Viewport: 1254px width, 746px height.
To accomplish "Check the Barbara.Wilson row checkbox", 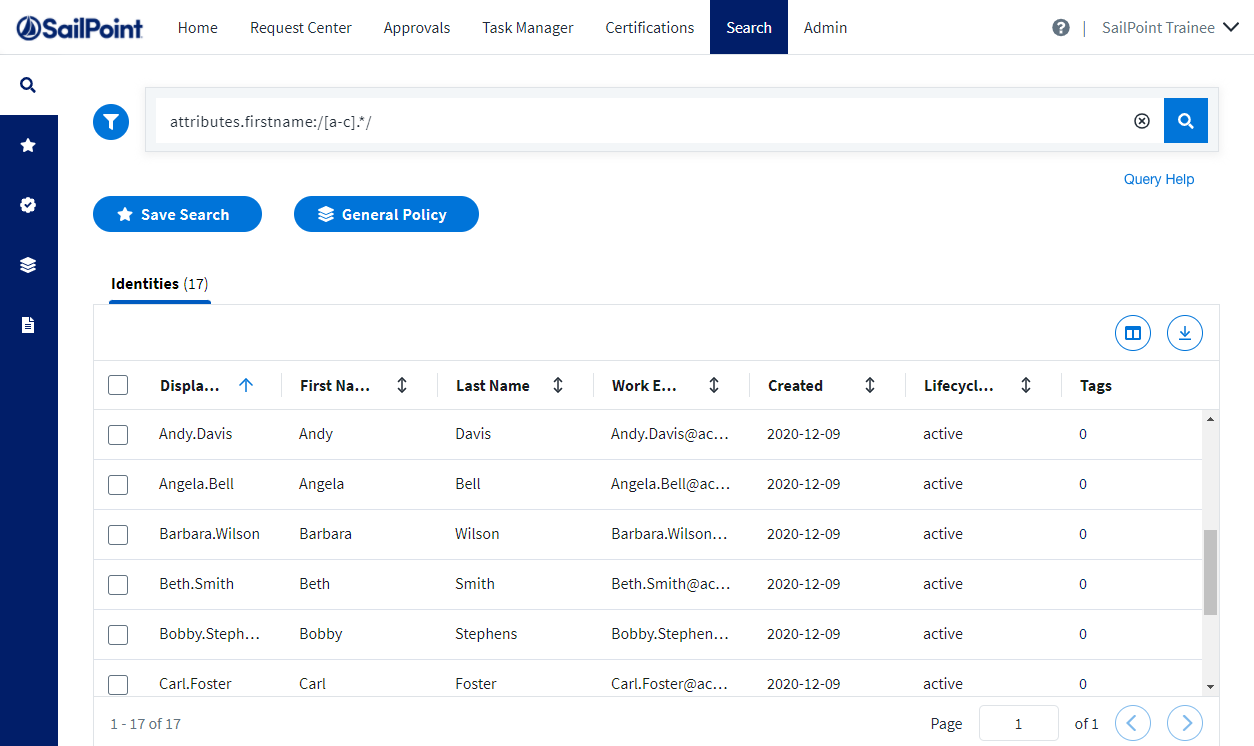I will click(x=117, y=534).
